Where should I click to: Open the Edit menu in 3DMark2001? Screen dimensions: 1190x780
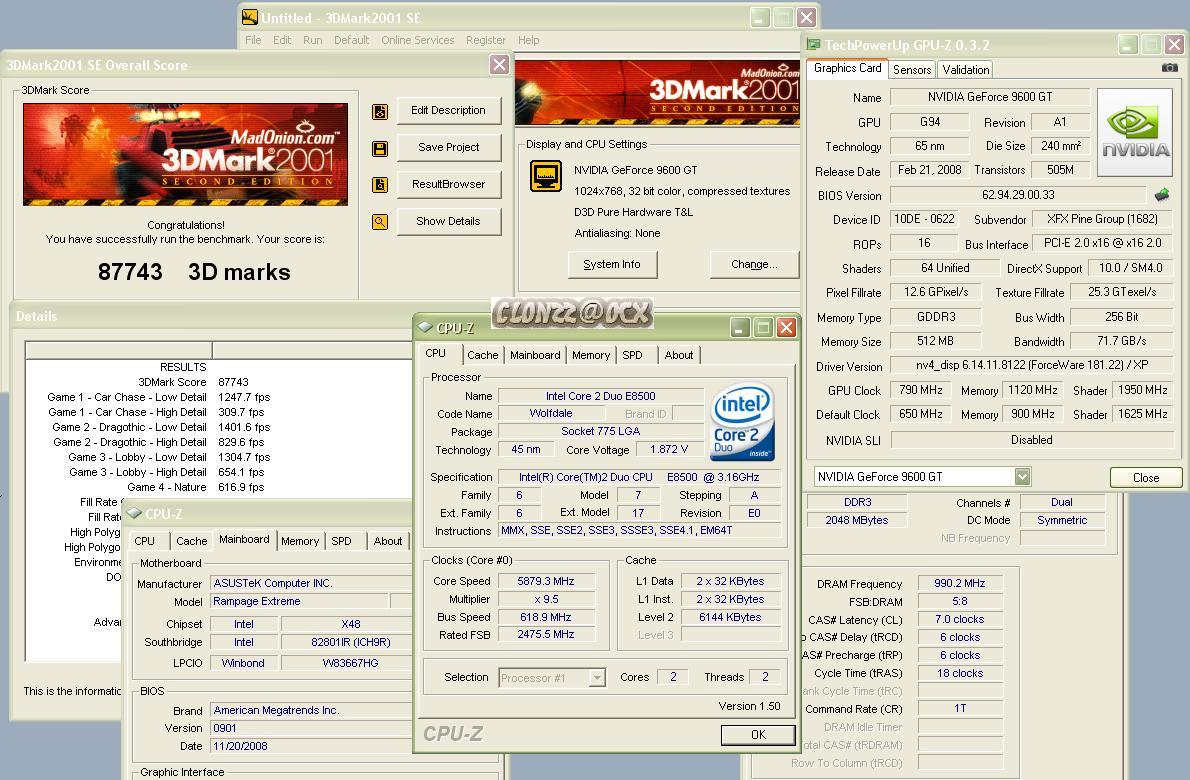point(282,40)
